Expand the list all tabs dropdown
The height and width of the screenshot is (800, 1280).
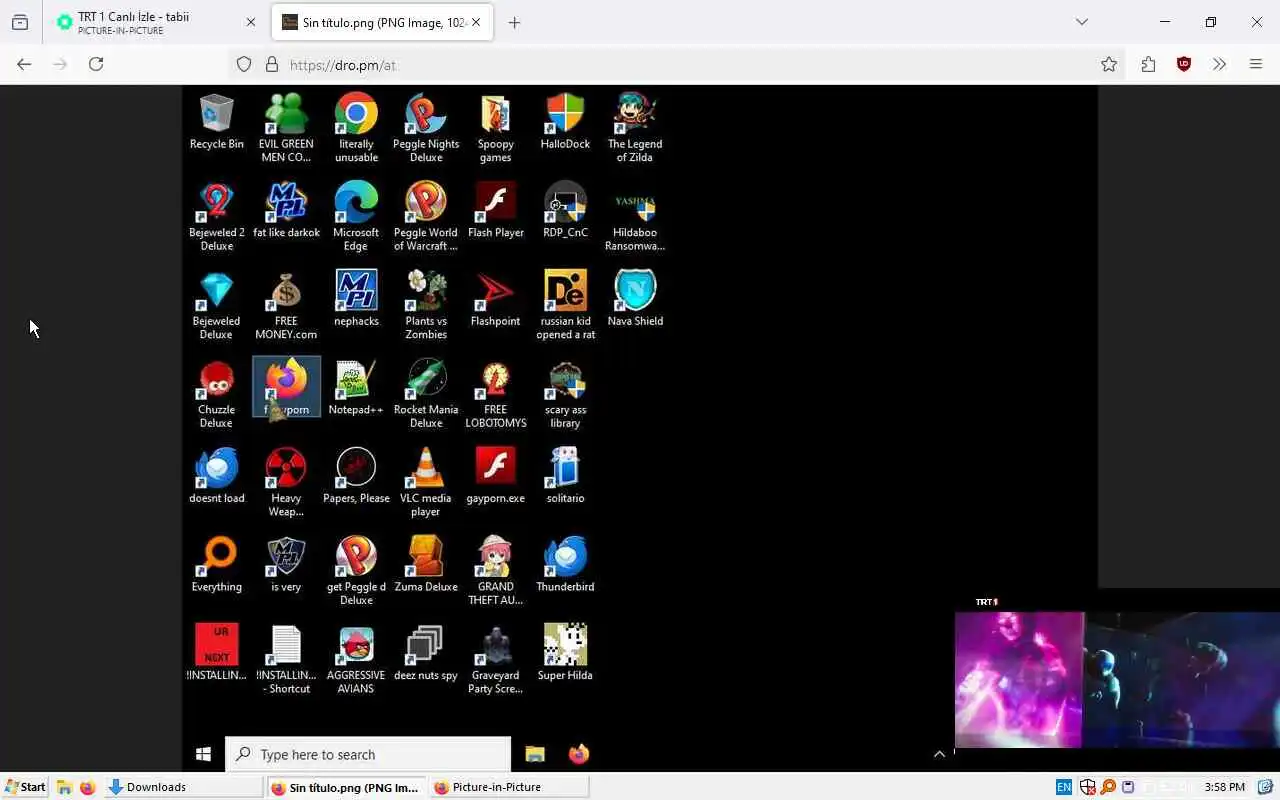[x=1081, y=22]
